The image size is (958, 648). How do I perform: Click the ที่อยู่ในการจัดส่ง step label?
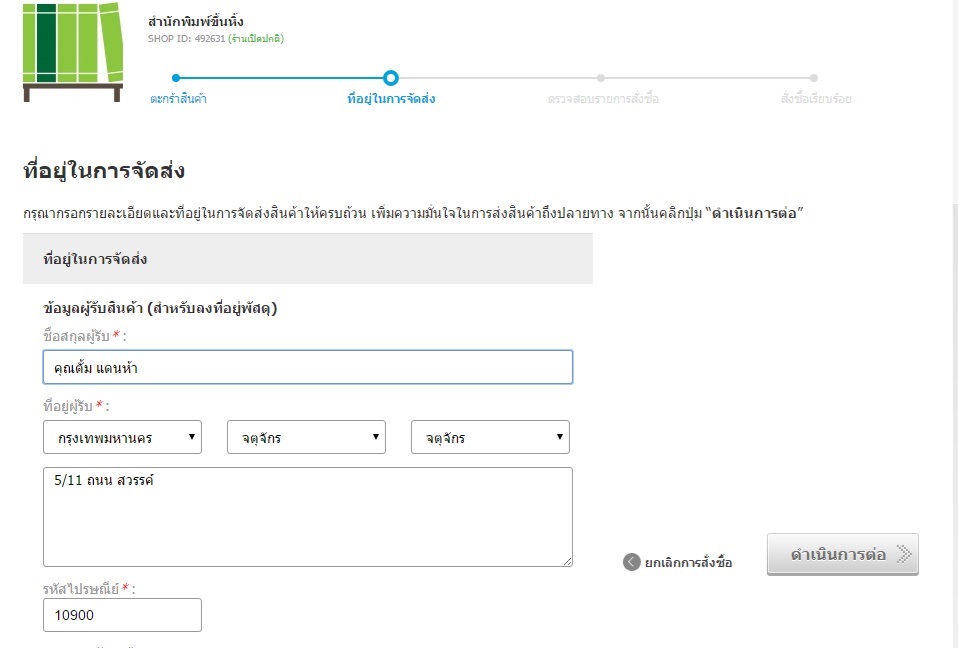click(x=391, y=99)
